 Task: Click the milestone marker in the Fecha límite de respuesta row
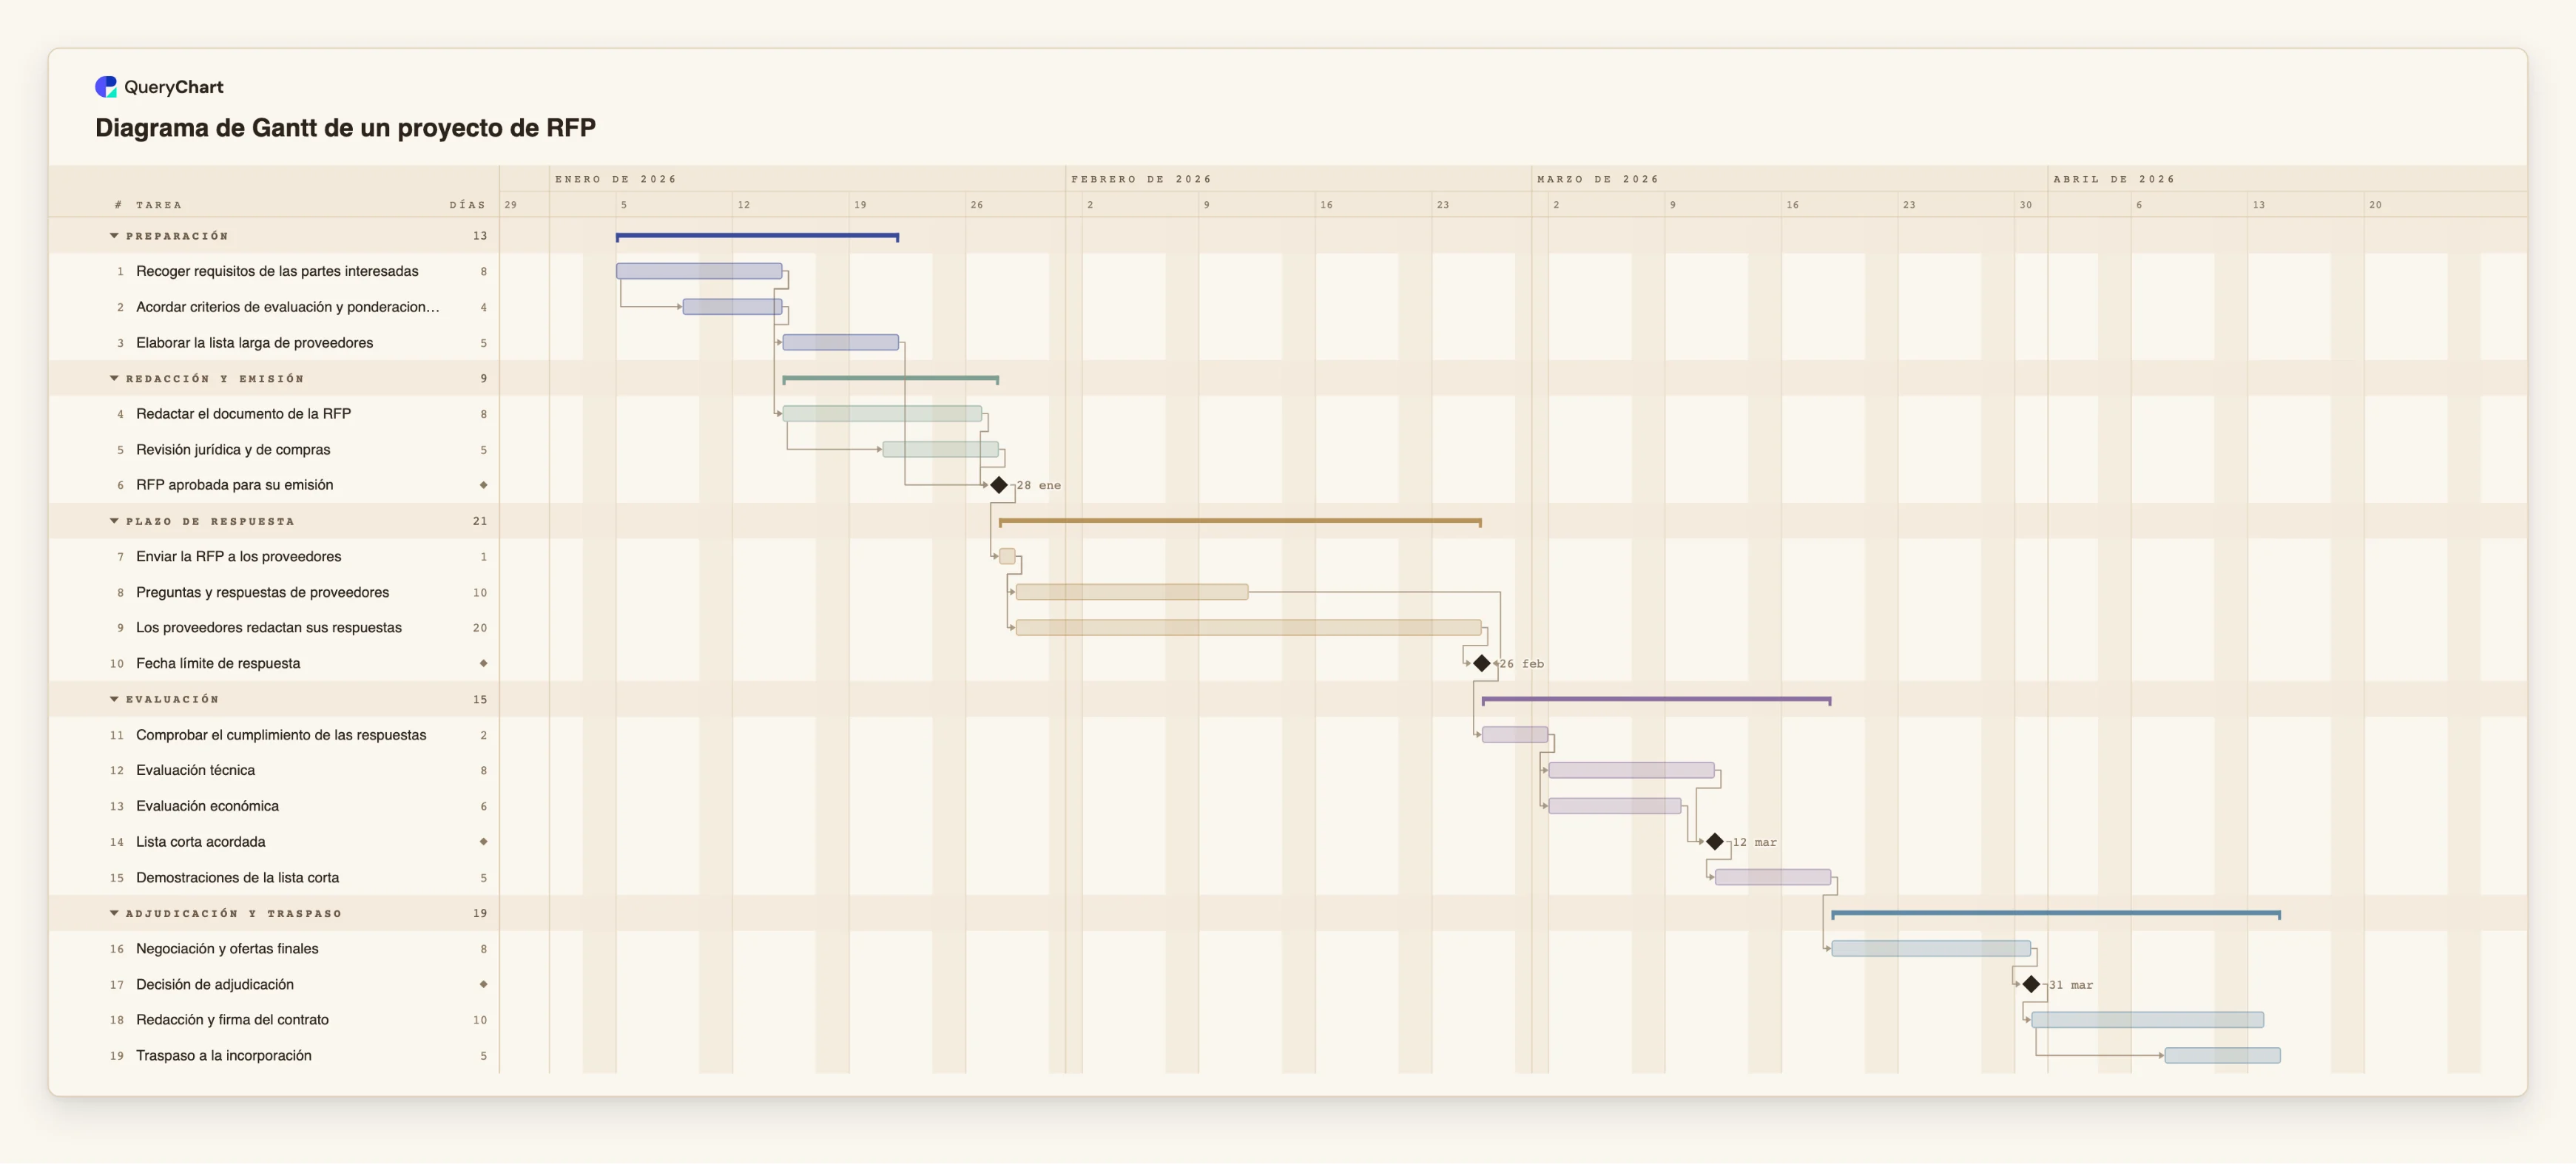484,663
